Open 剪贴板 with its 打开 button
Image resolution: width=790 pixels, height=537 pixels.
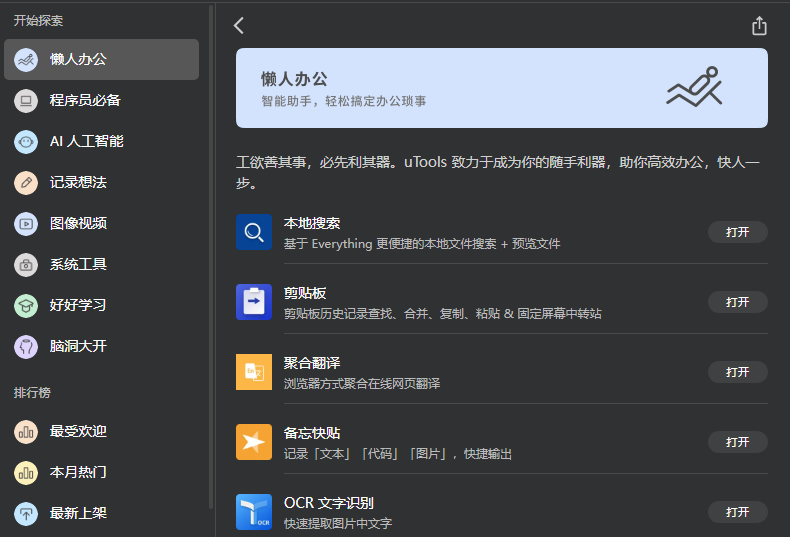click(x=738, y=302)
